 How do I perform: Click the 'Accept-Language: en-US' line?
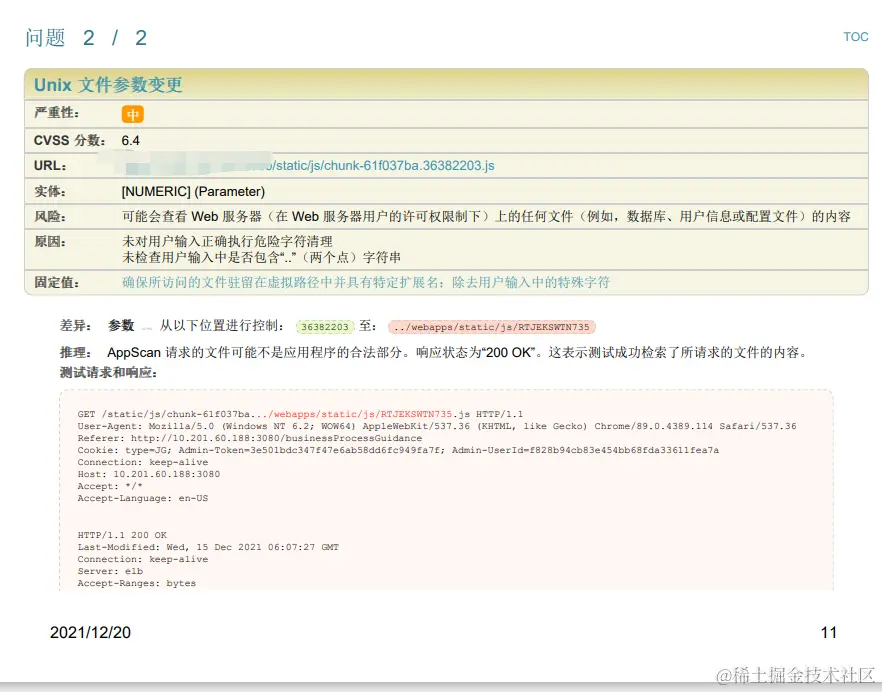[x=143, y=498]
